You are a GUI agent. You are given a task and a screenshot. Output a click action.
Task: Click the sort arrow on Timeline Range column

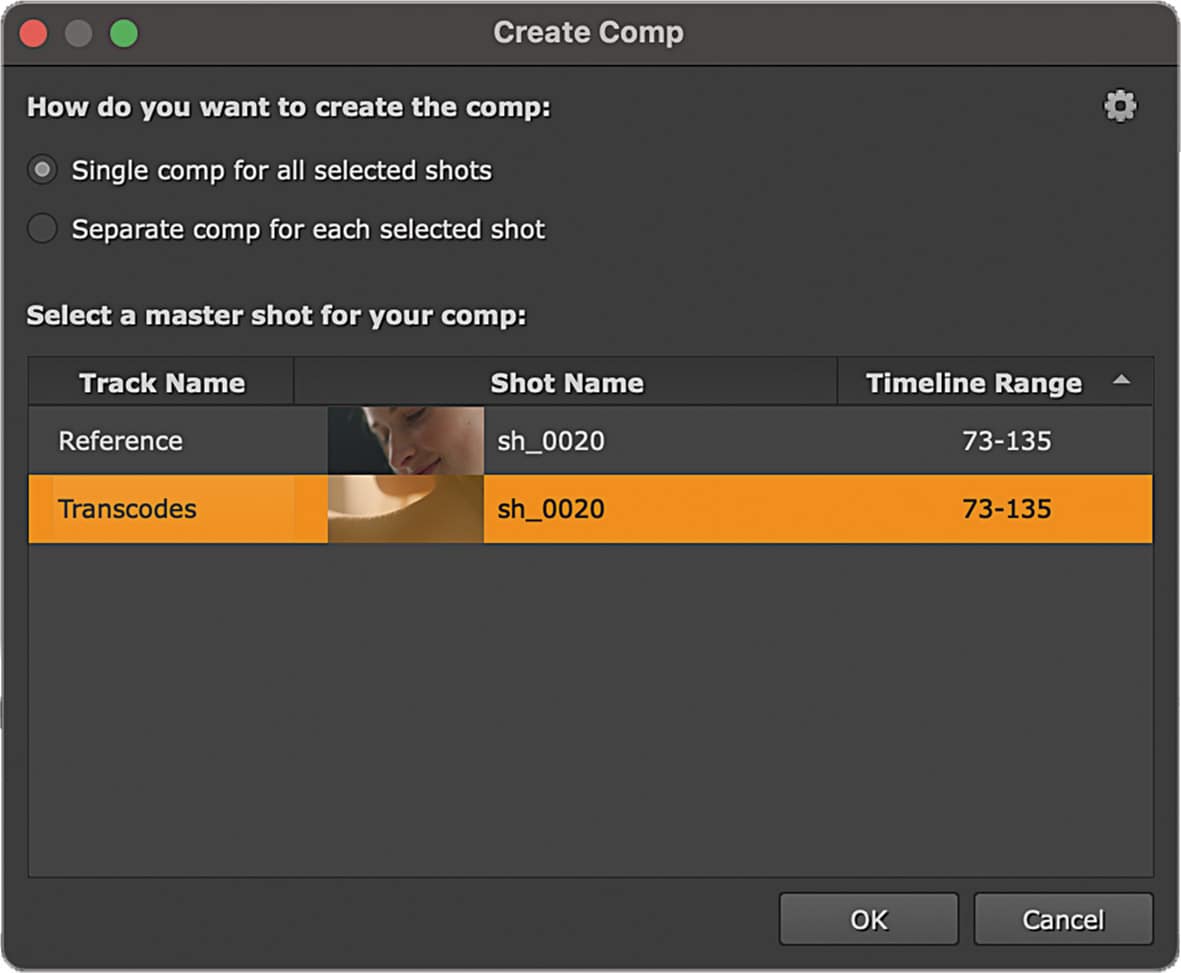(x=1122, y=381)
